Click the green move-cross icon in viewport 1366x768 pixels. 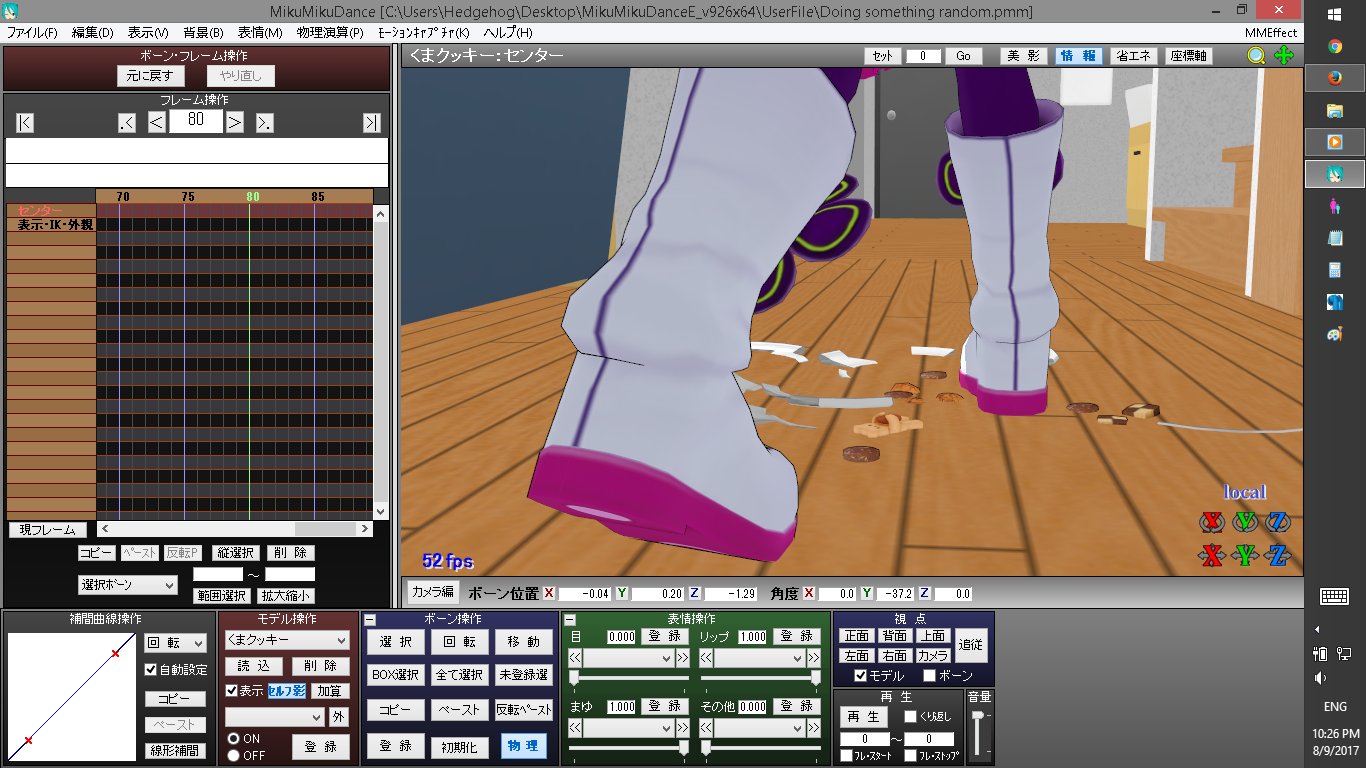[x=1283, y=56]
